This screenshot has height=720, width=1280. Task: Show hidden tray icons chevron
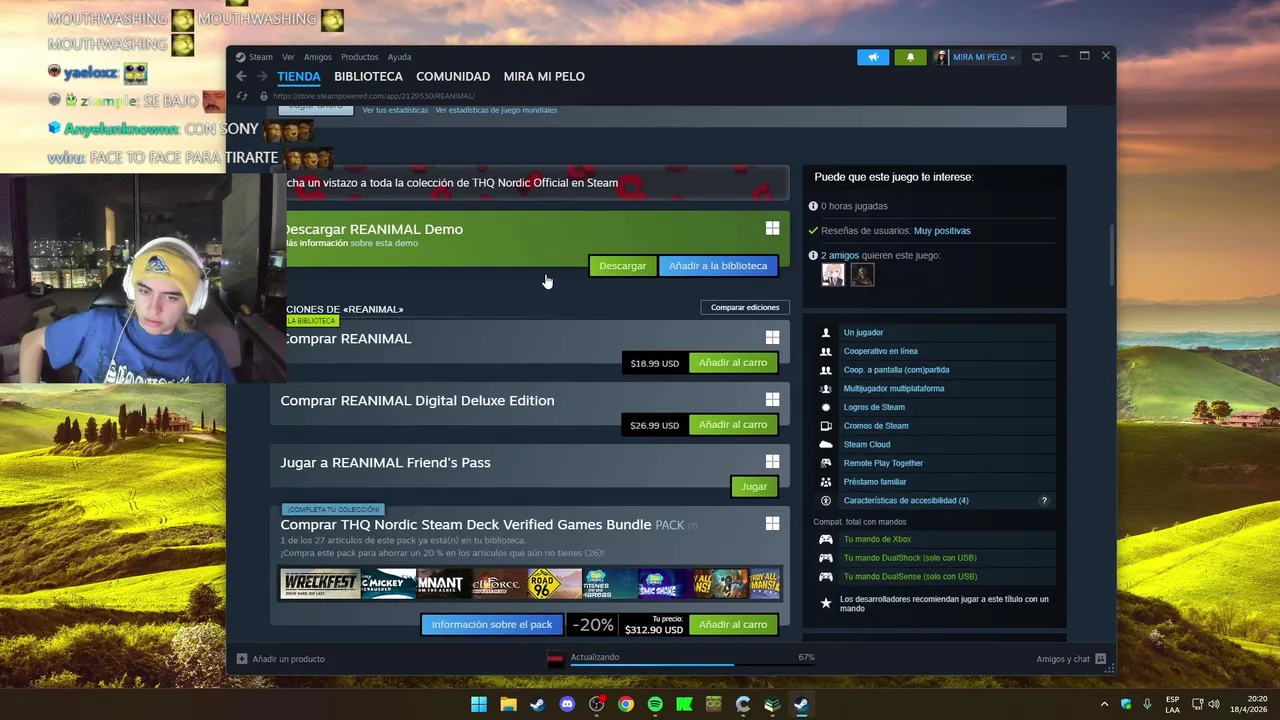(x=1104, y=704)
